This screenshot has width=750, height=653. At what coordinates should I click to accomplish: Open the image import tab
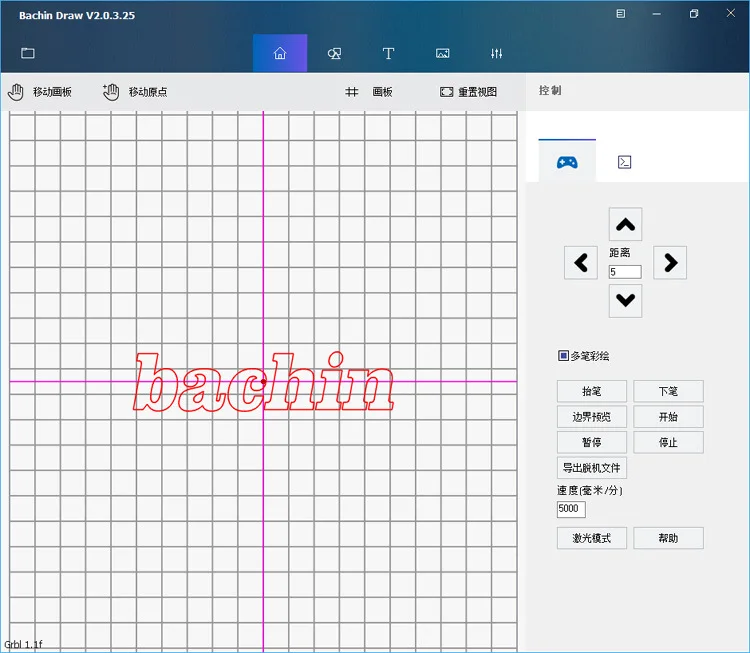click(x=442, y=53)
